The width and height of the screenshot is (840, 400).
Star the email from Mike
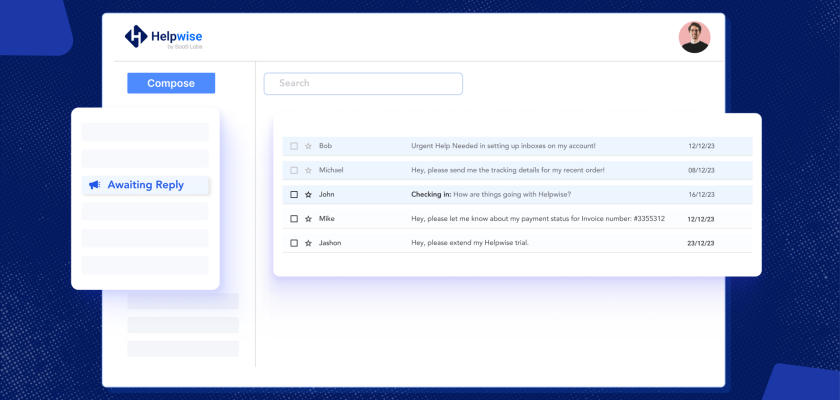click(x=308, y=218)
